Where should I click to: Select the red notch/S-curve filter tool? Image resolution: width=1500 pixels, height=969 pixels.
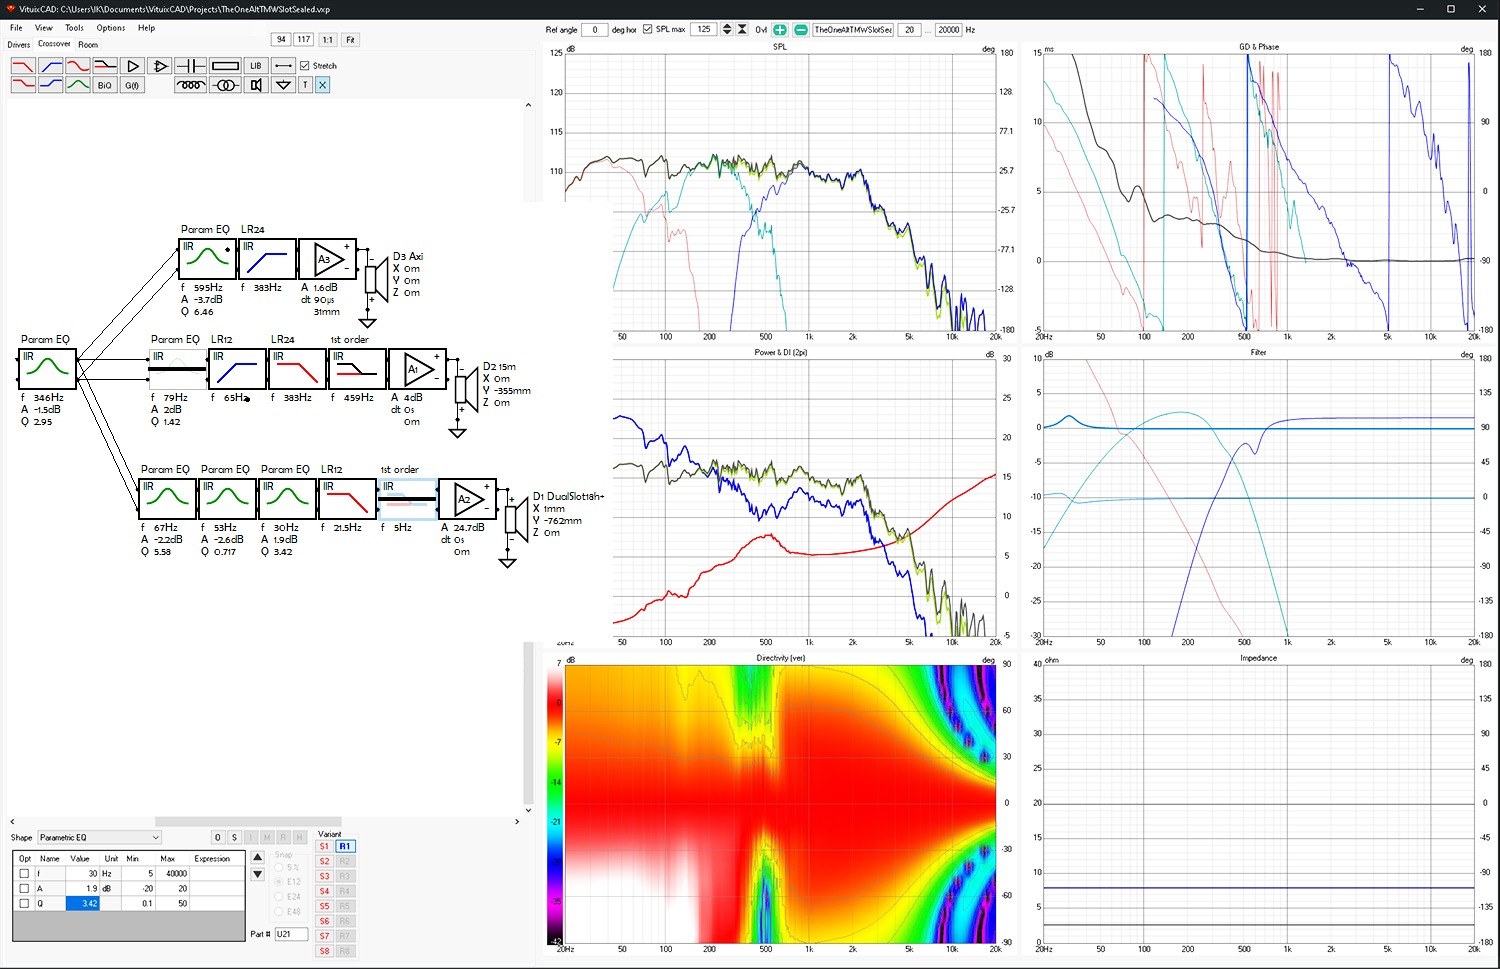pos(78,66)
